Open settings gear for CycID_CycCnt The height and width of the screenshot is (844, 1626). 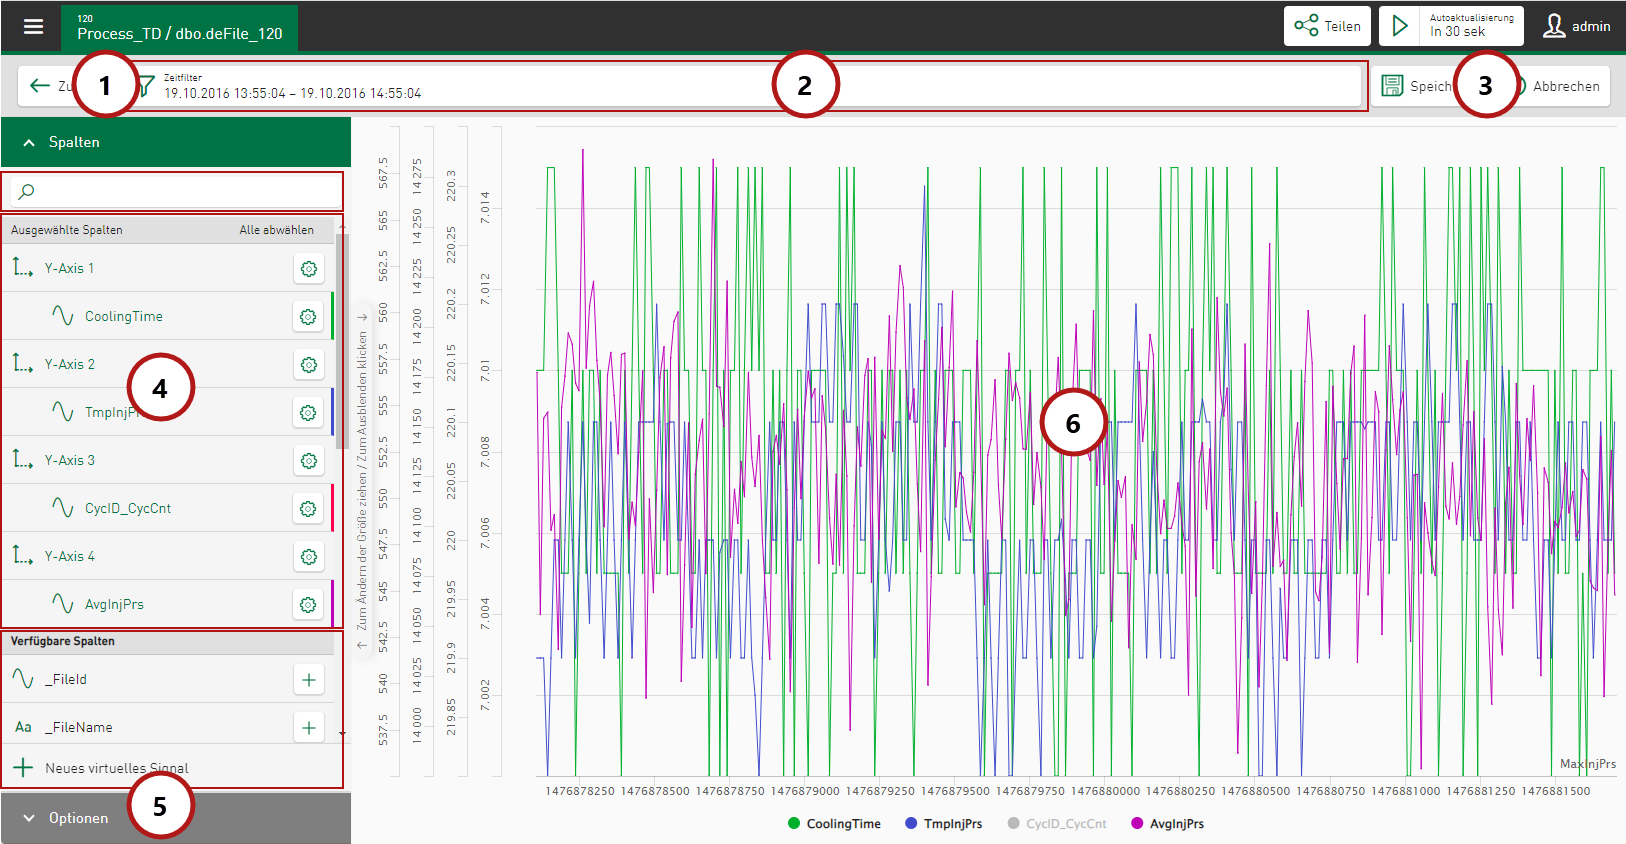point(309,509)
